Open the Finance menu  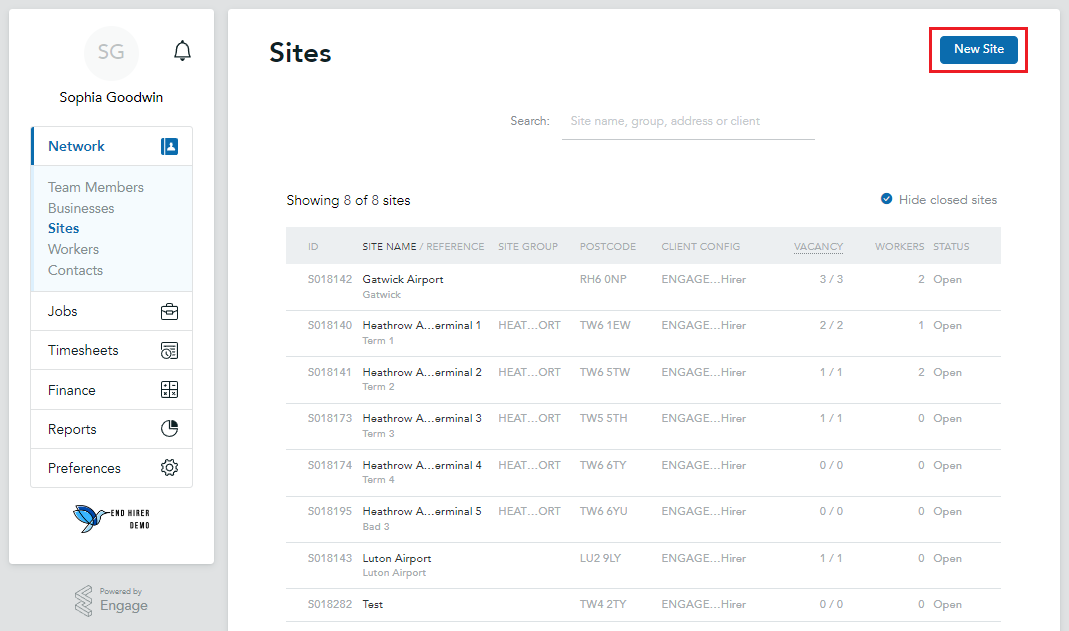click(112, 390)
